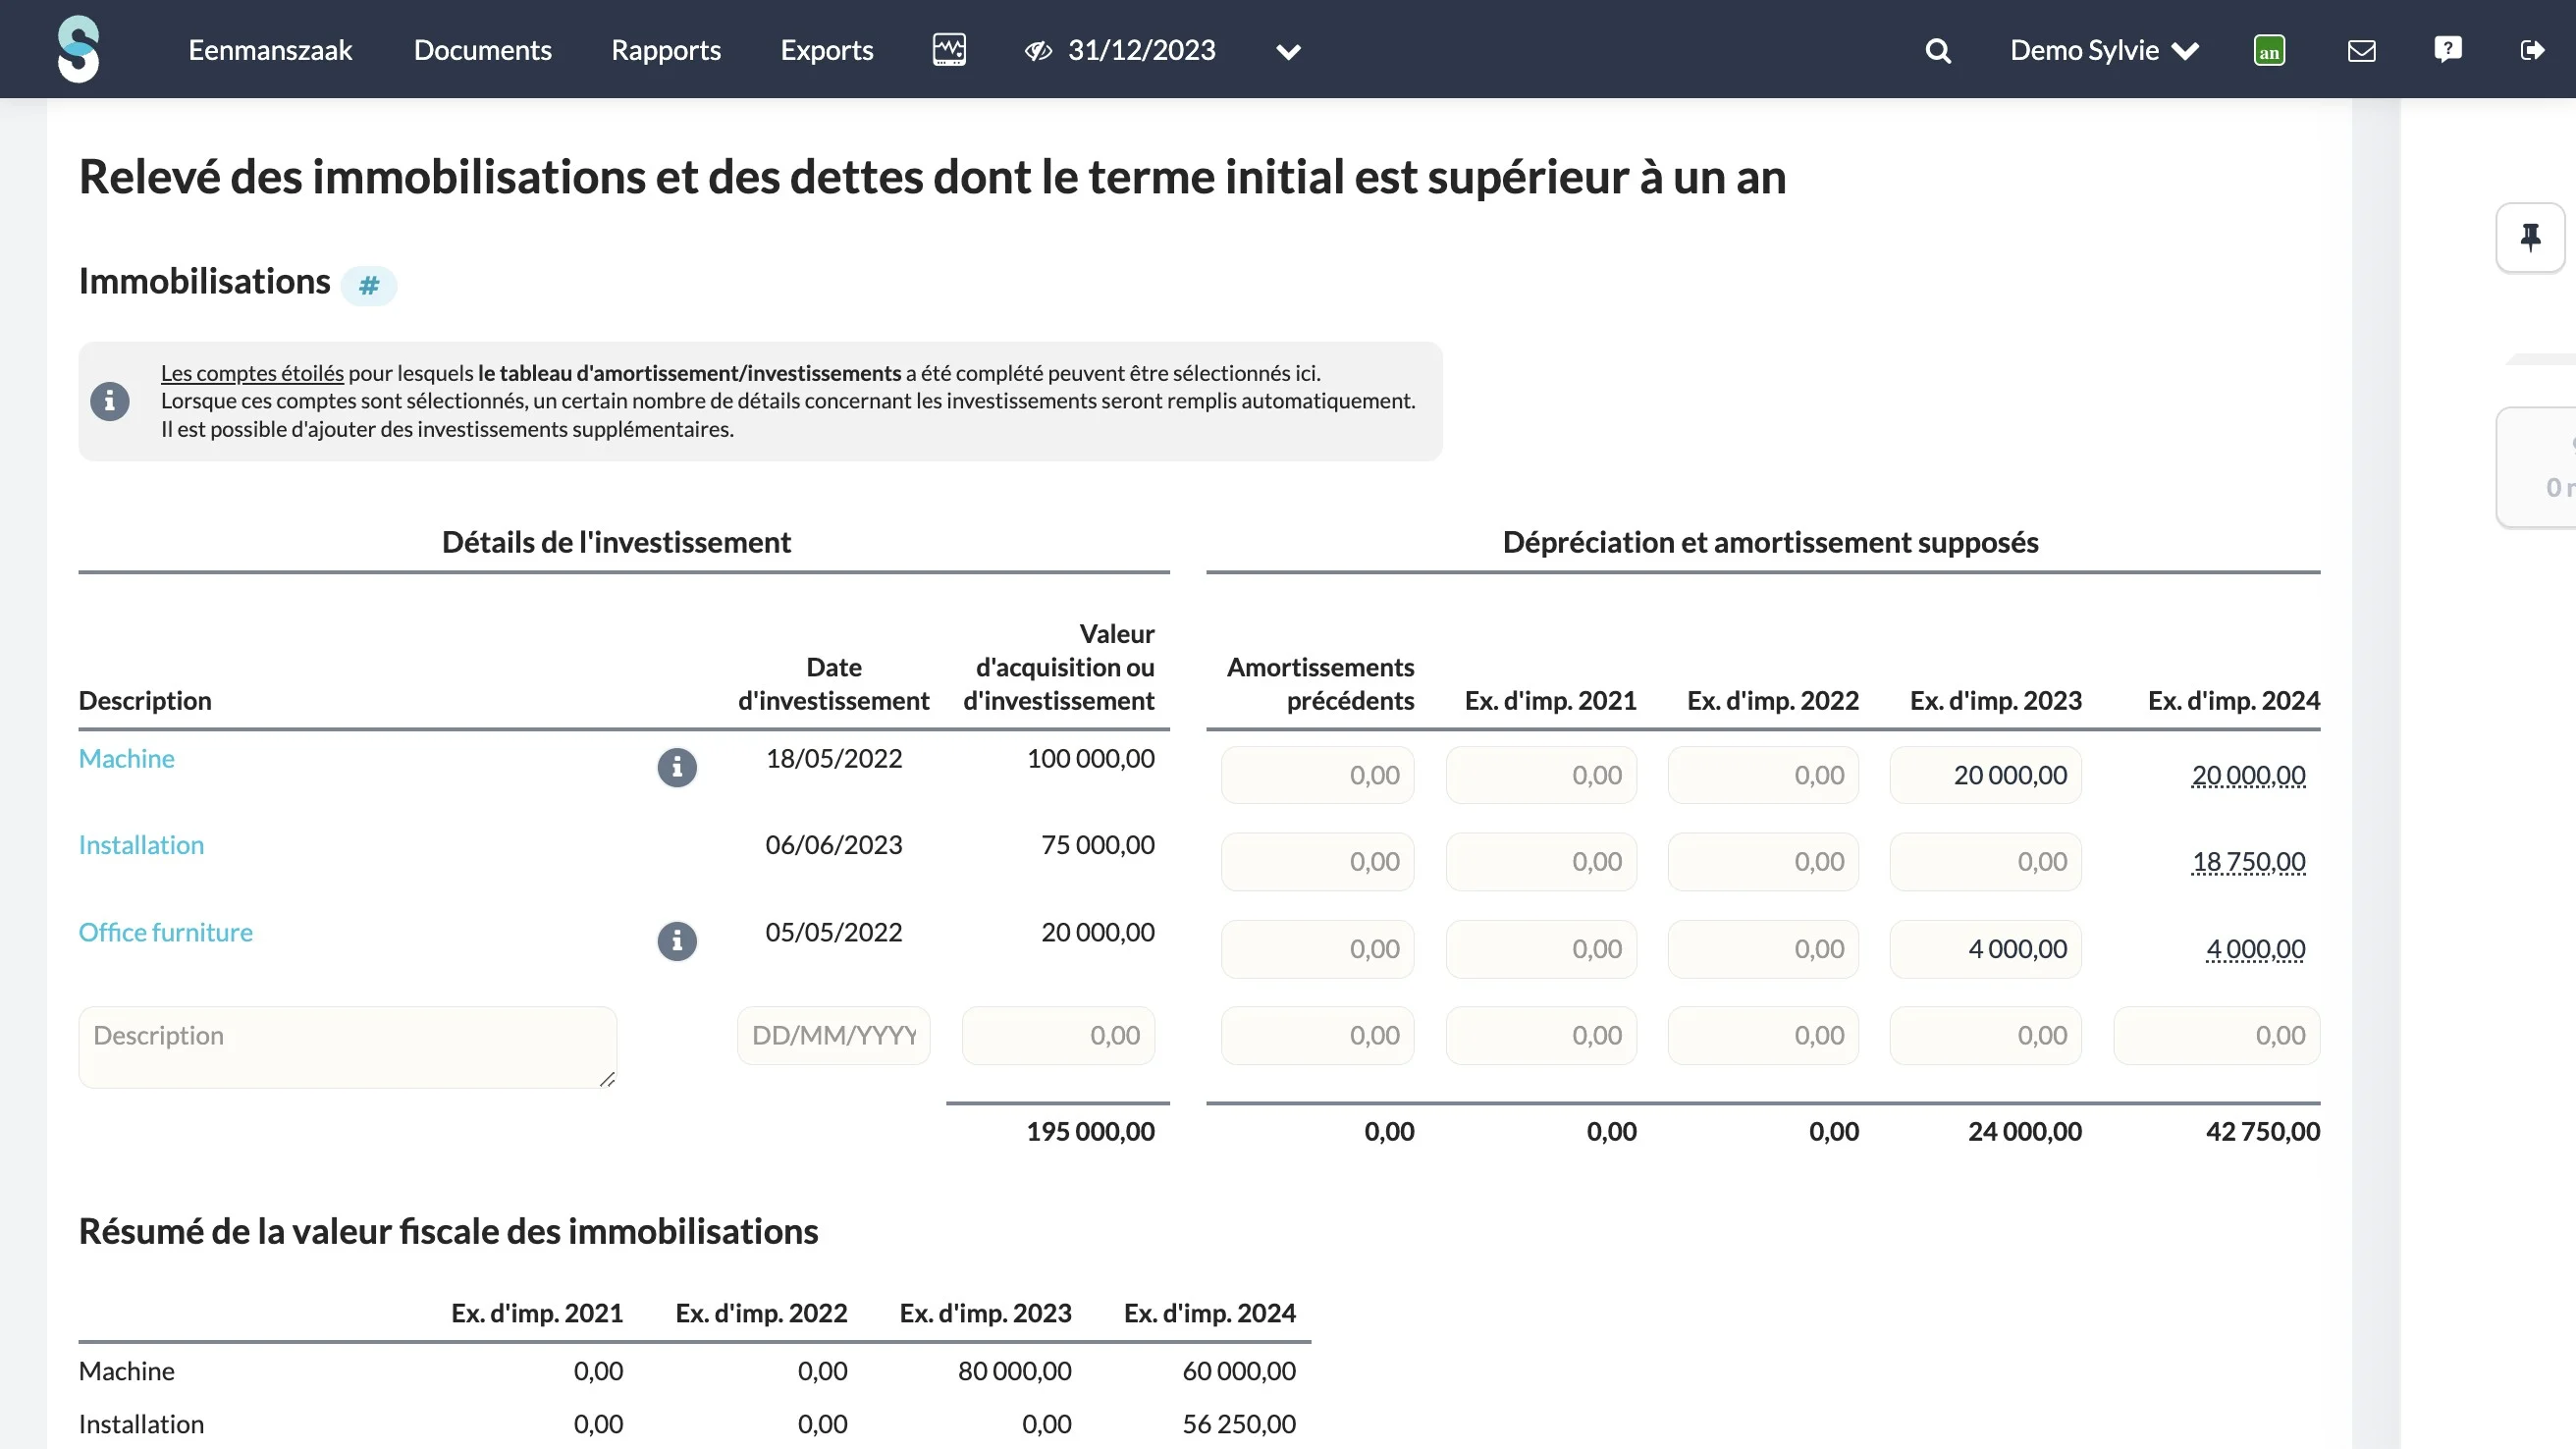This screenshot has height=1449, width=2576.
Task: Open the monitoring chart icon in navbar
Action: click(x=948, y=49)
